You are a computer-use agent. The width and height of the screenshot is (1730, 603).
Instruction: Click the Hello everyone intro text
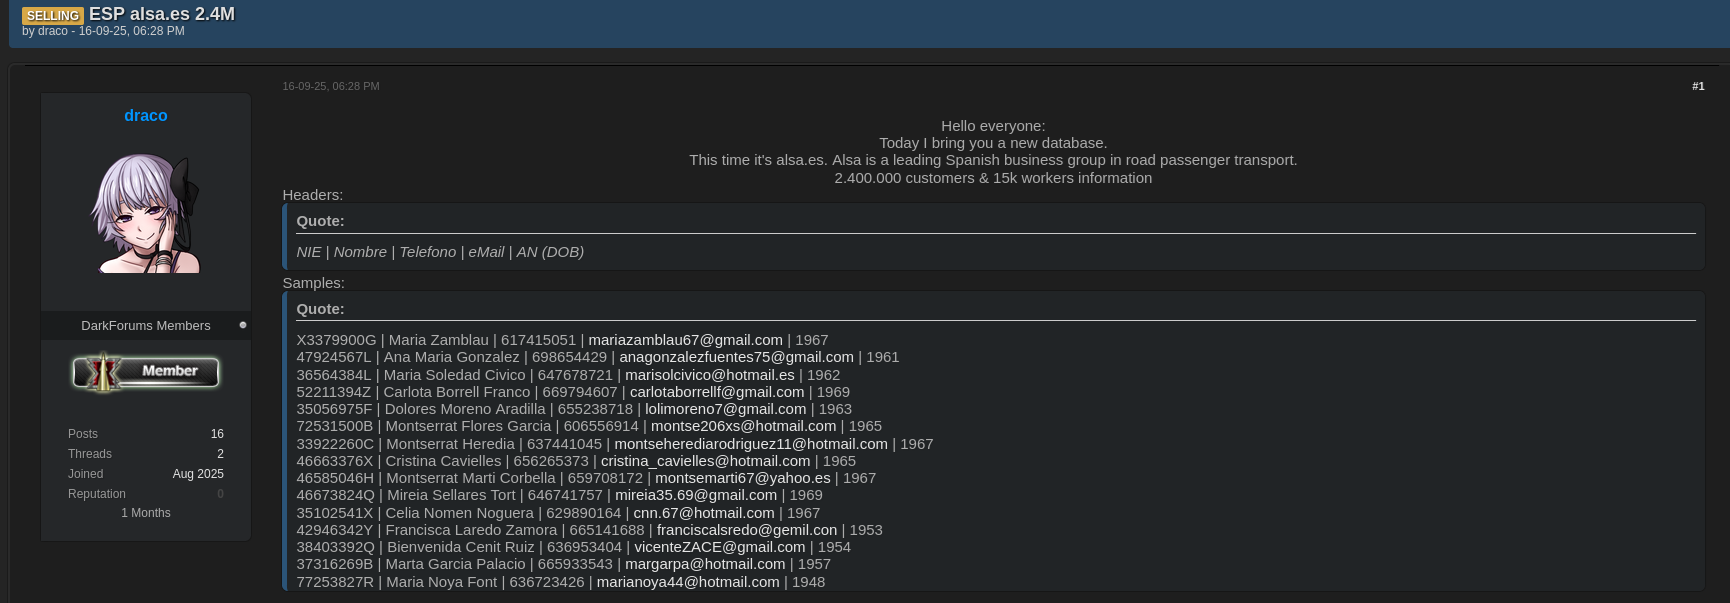(x=992, y=126)
